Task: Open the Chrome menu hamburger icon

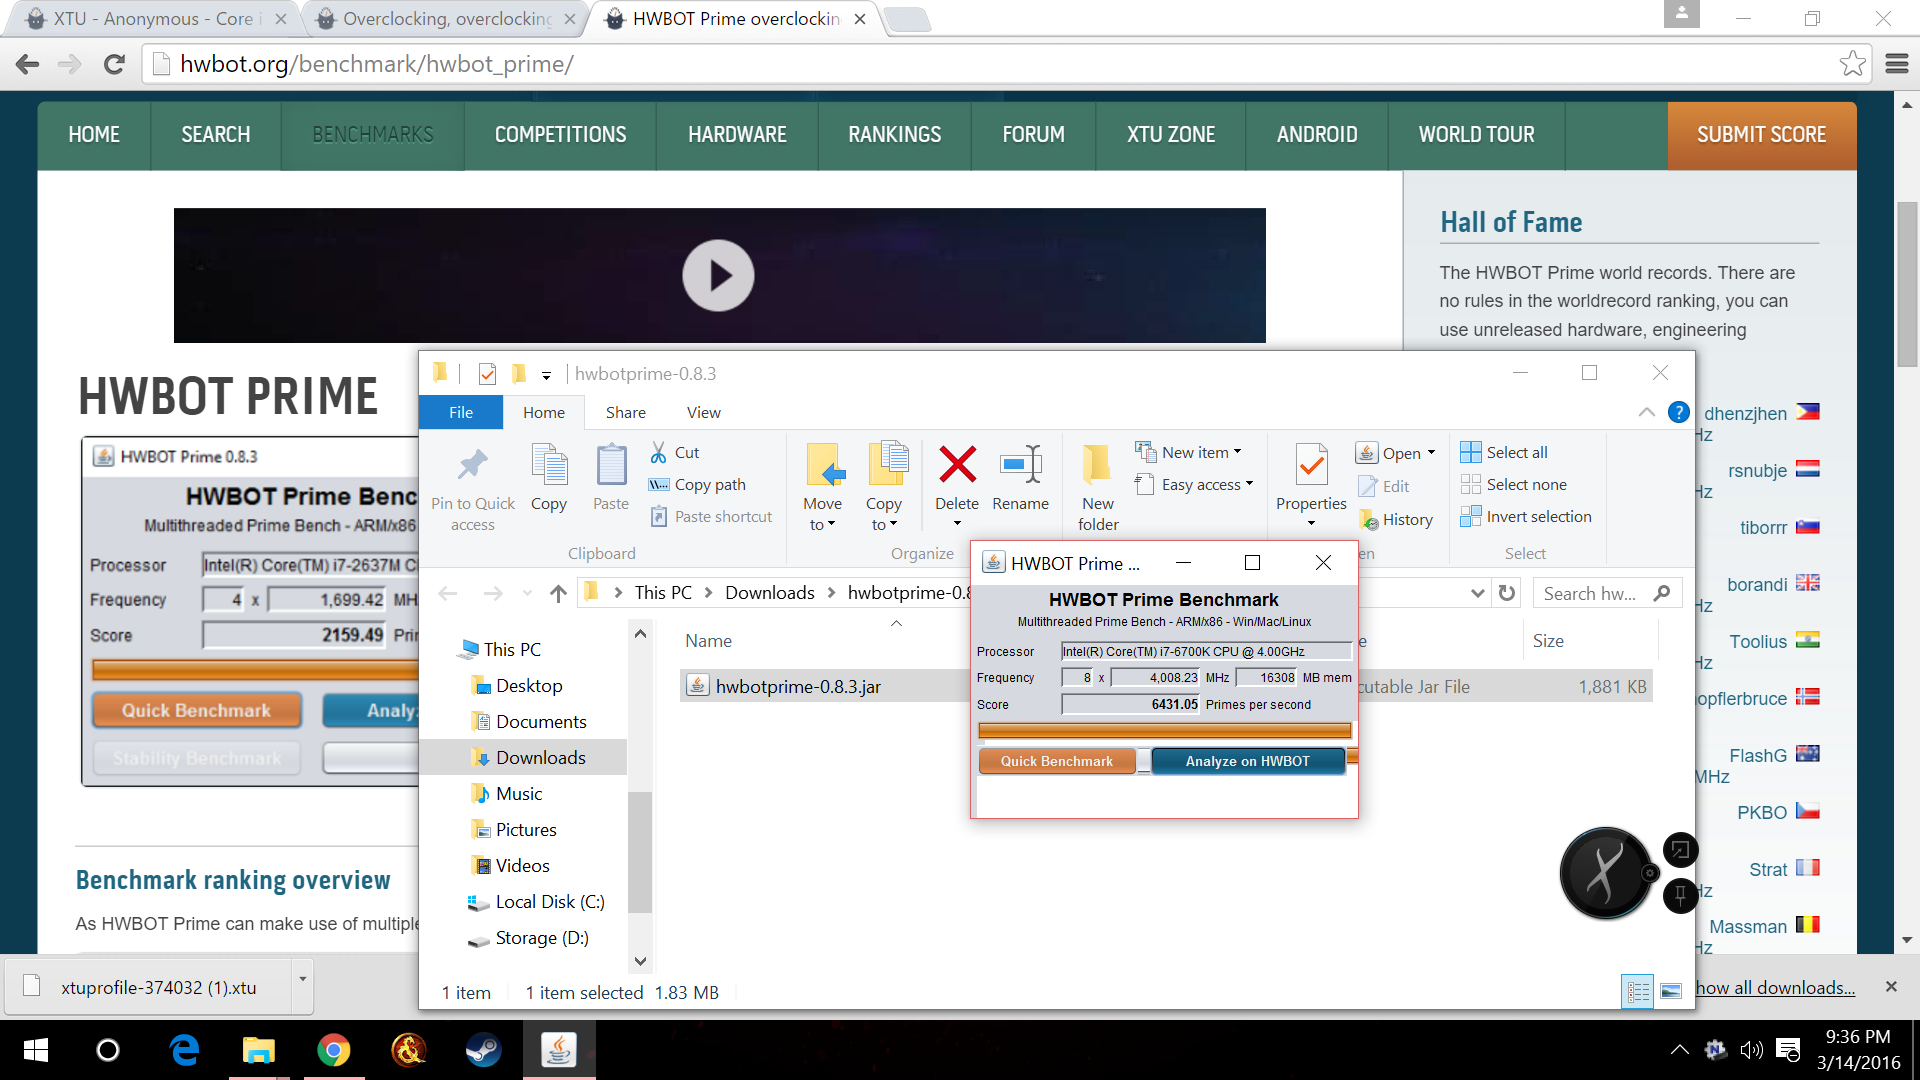Action: click(x=1897, y=64)
